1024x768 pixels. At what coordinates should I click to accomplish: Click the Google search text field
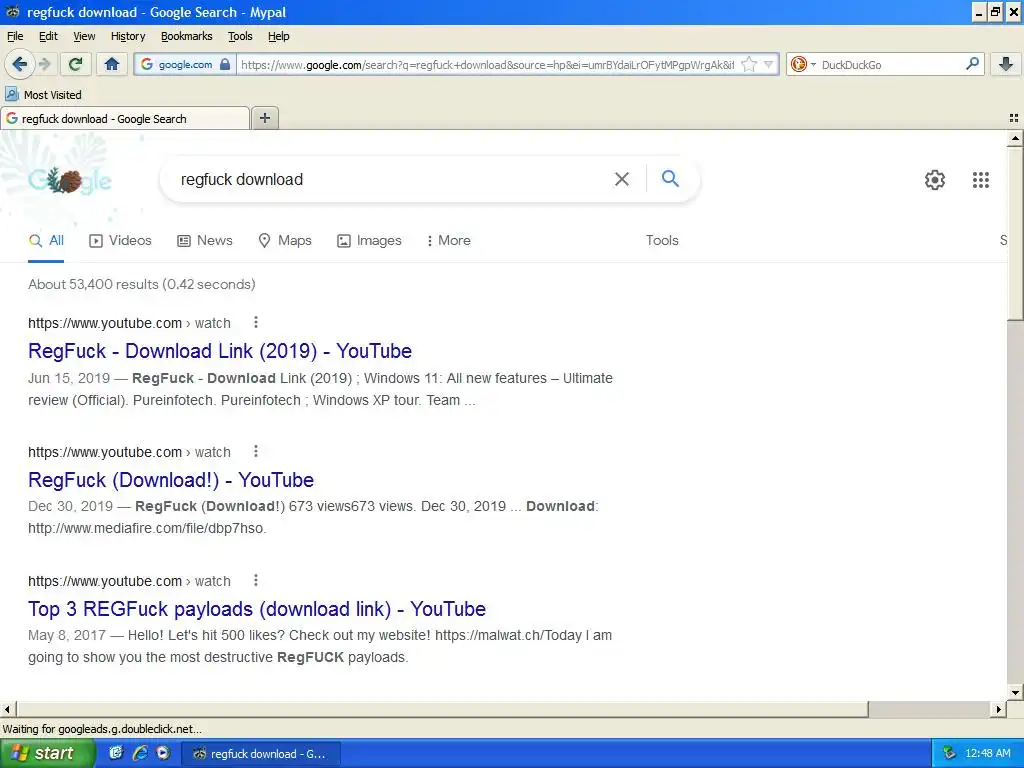[392, 180]
